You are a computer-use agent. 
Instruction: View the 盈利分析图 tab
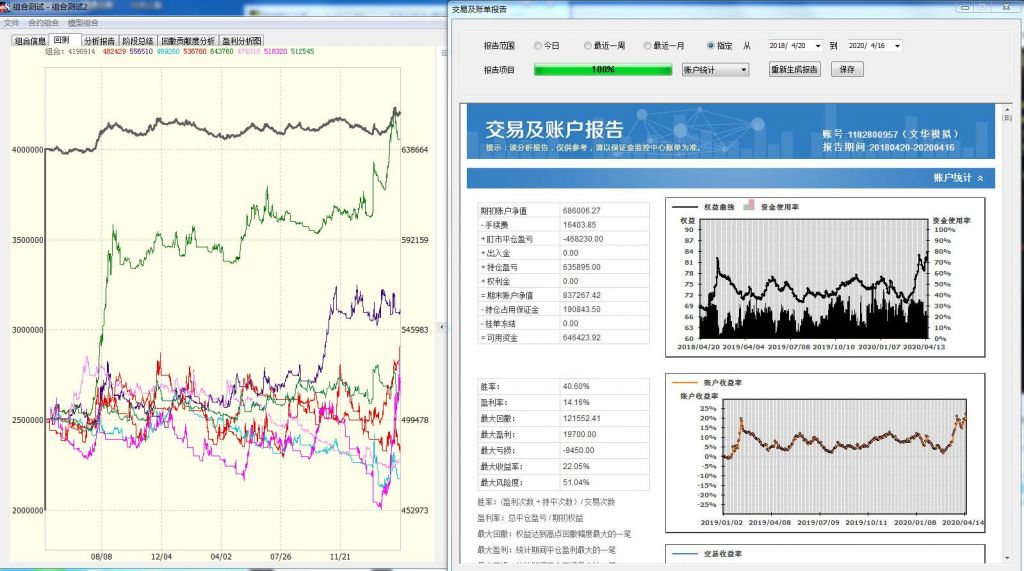pyautogui.click(x=242, y=41)
